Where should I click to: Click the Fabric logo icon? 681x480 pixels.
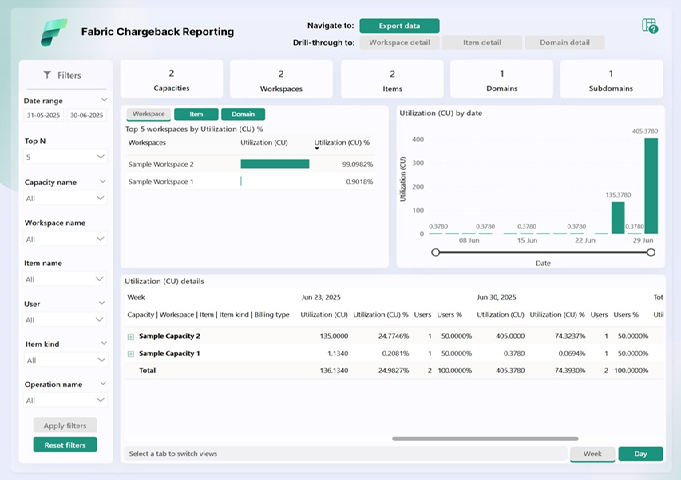pos(53,32)
